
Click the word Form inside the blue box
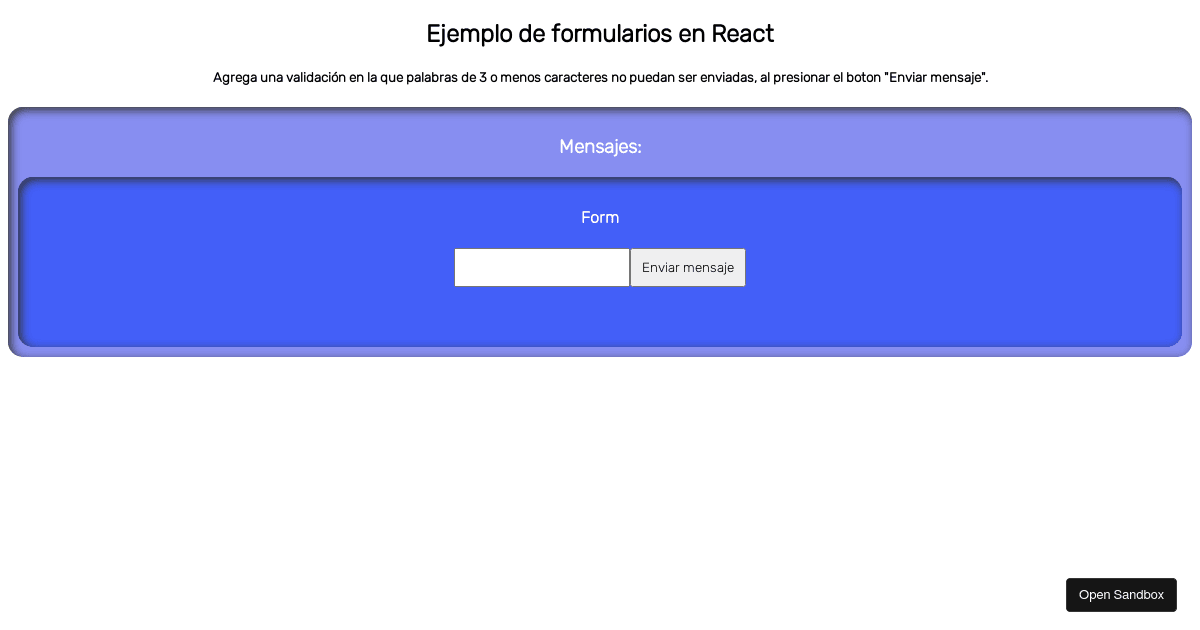point(600,217)
